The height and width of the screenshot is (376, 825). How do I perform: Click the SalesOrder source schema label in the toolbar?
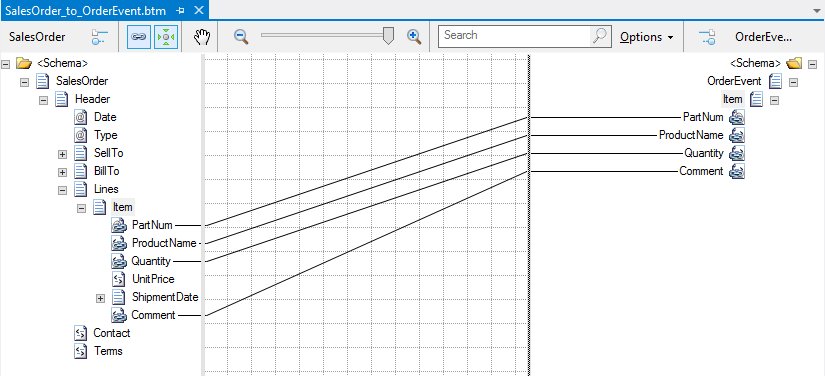tap(37, 37)
